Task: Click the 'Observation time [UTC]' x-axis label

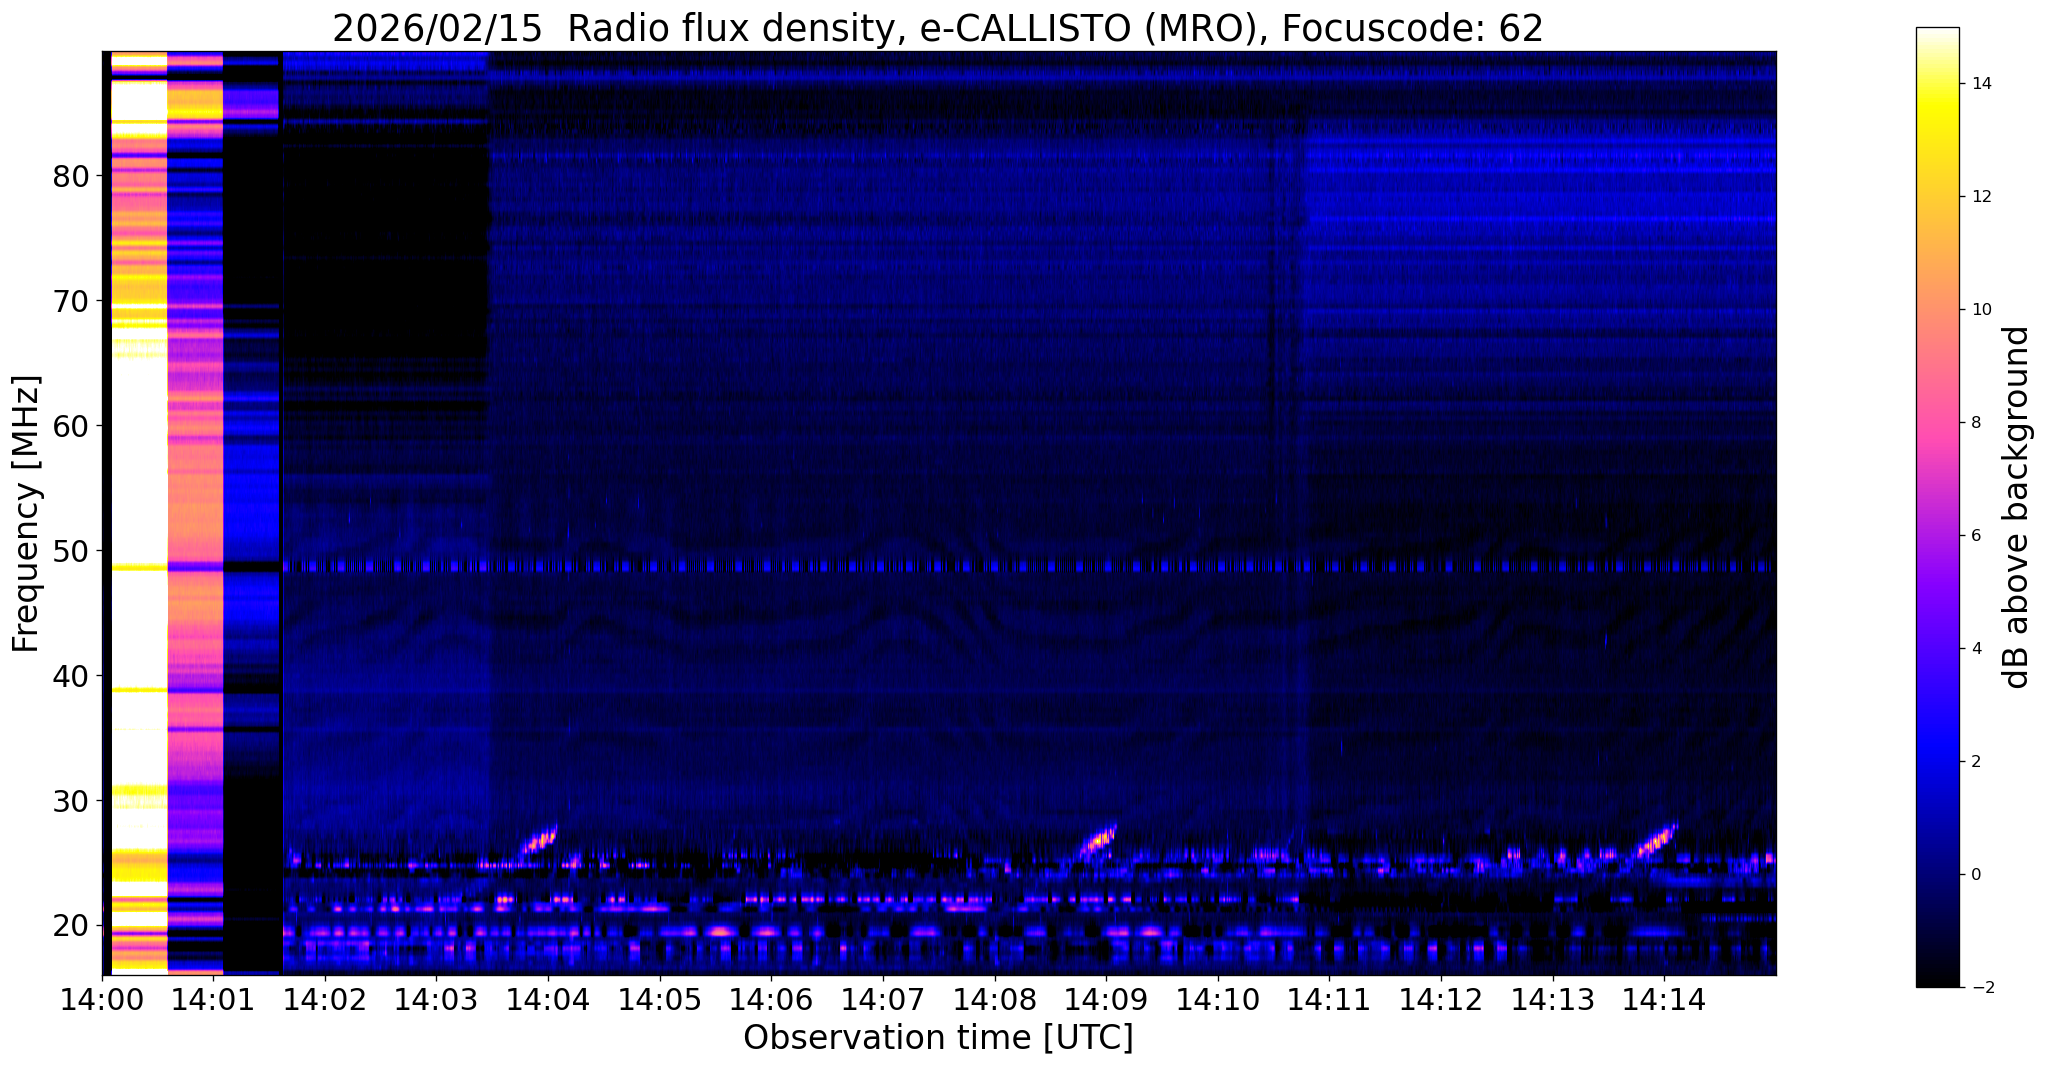Action: (x=938, y=1037)
